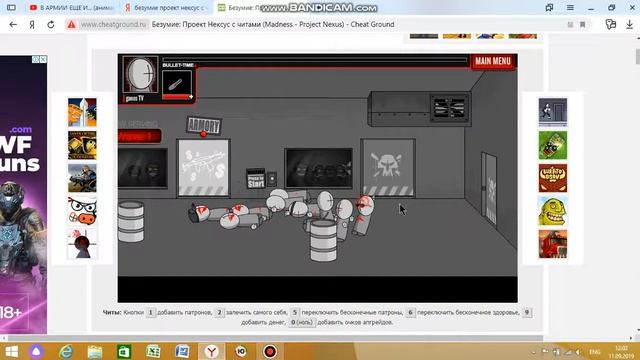Open the right red logo game thumbnail

pos(553,178)
